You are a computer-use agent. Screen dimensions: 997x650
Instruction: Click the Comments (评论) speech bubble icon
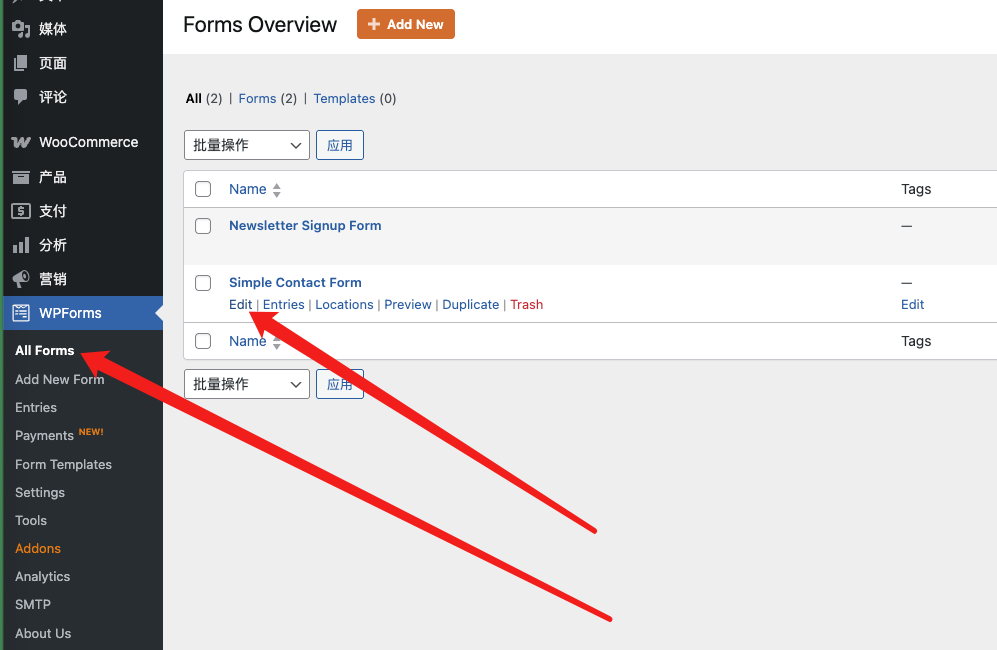coord(21,97)
